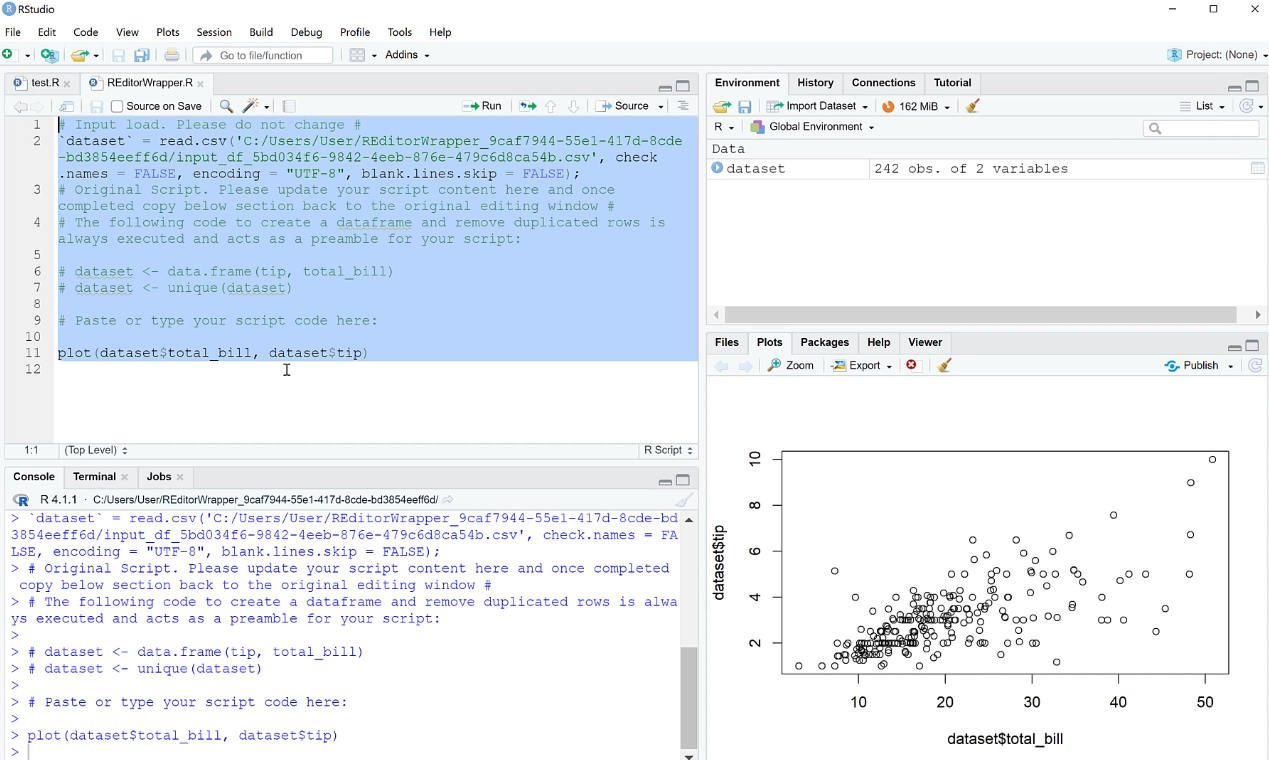1269x760 pixels.
Task: Go to previous section up arrow
Action: point(550,106)
